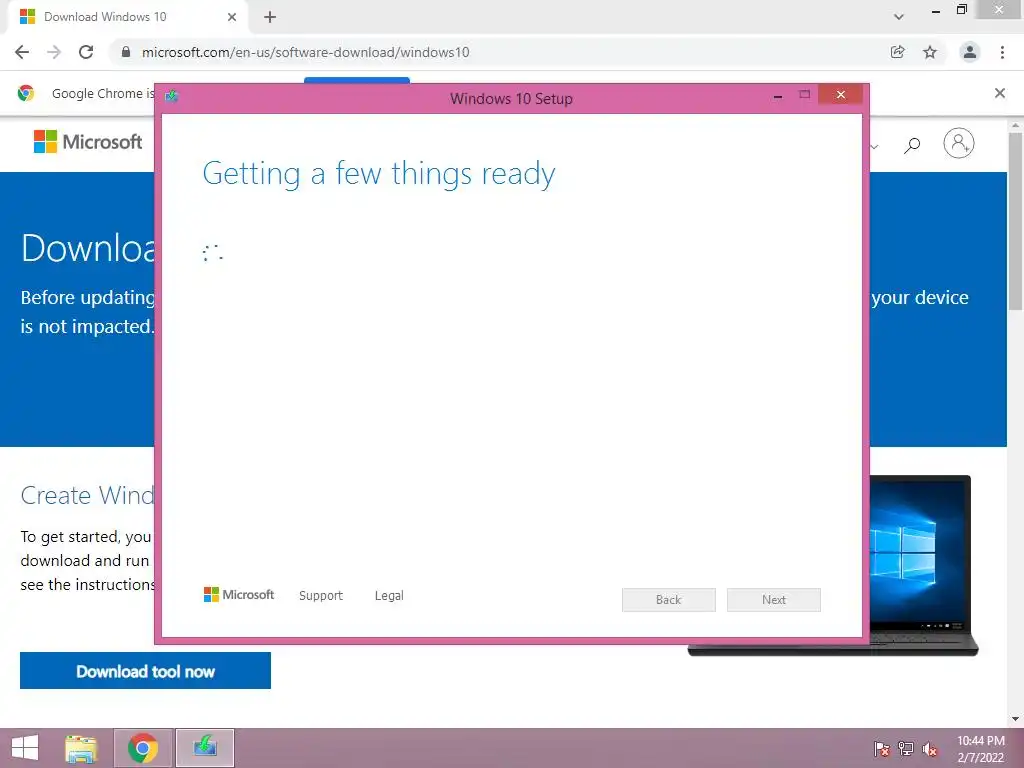The width and height of the screenshot is (1024, 768).
Task: Click the Windows Setup taskbar icon
Action: [x=205, y=748]
